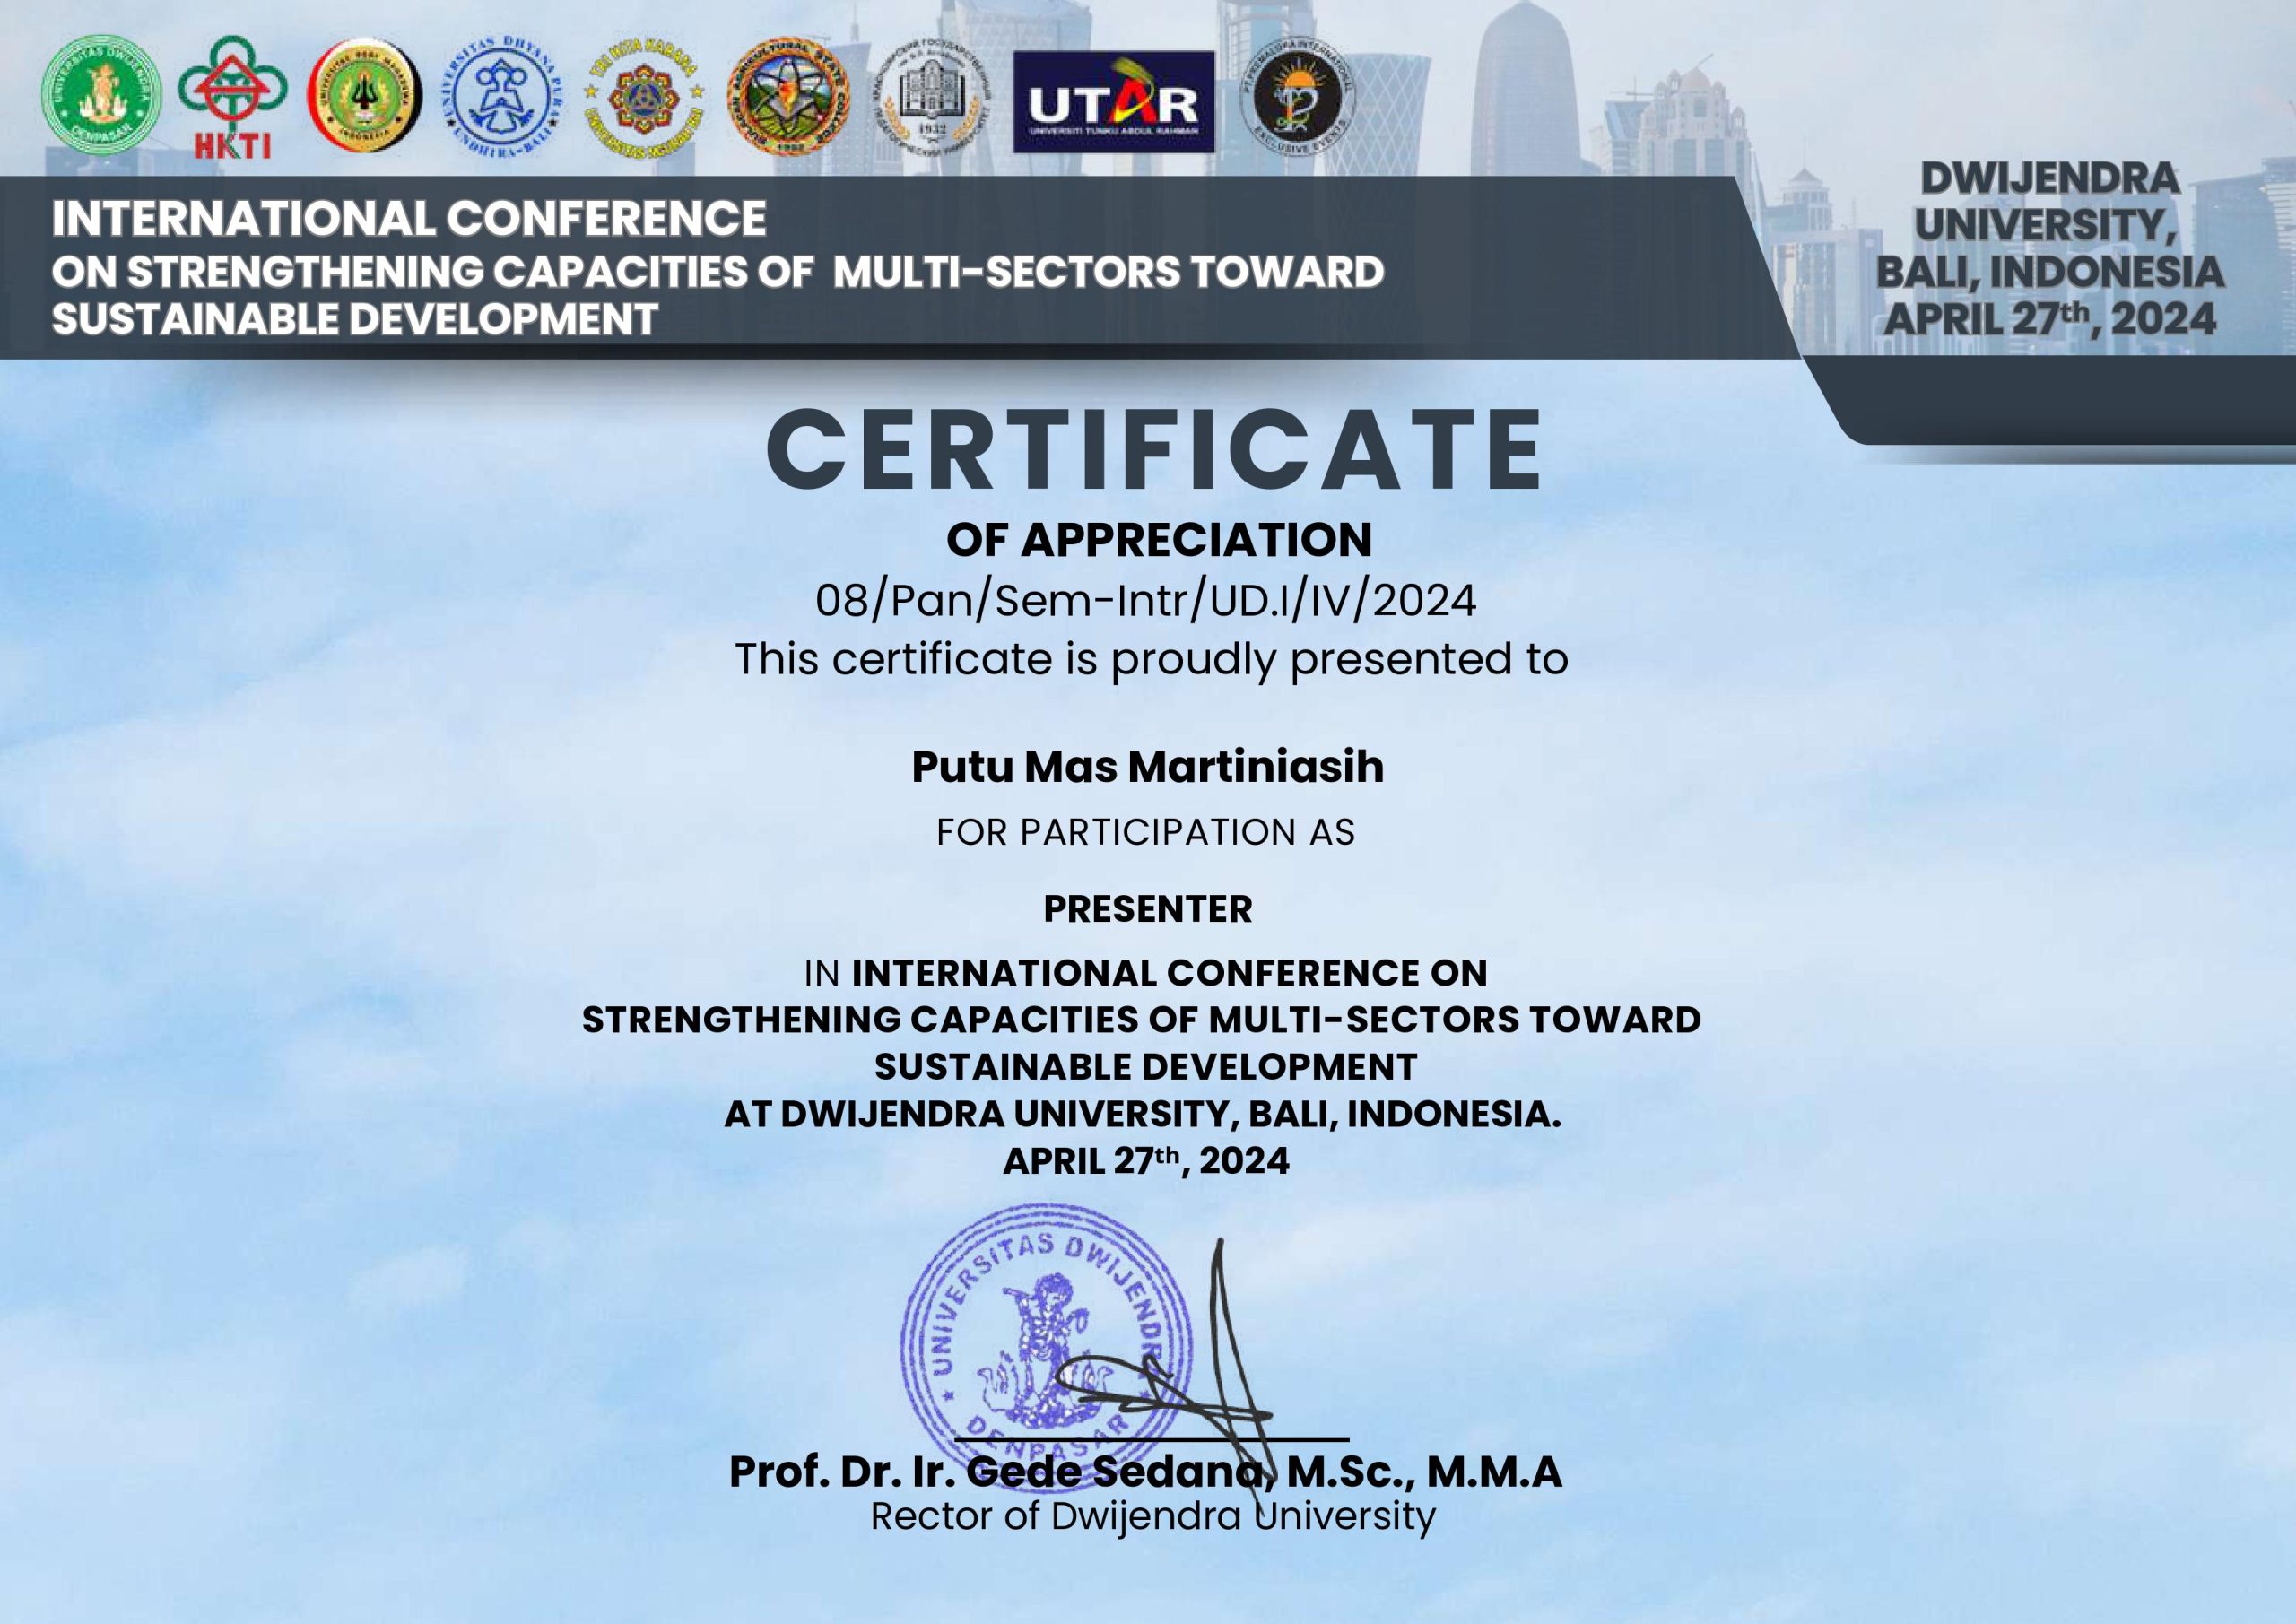Click the large CERTIFICATE heading
The width and height of the screenshot is (2296, 1624).
tap(1155, 451)
